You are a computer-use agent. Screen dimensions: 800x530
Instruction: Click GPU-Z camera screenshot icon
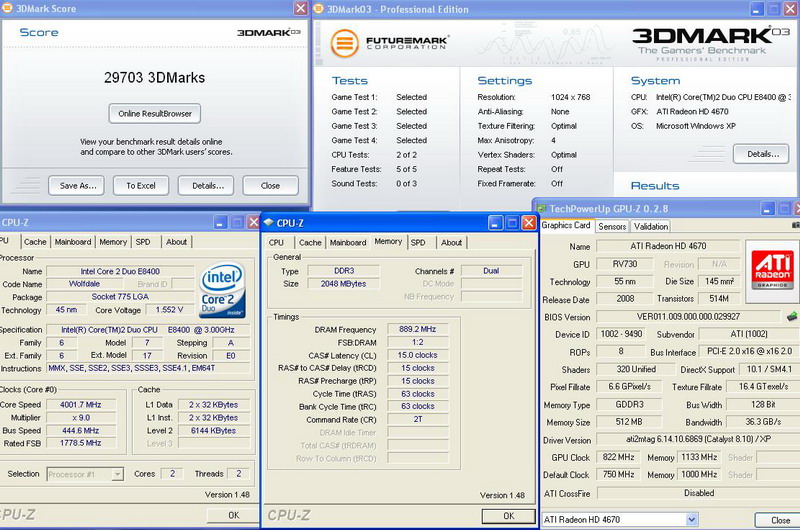pyautogui.click(x=796, y=224)
